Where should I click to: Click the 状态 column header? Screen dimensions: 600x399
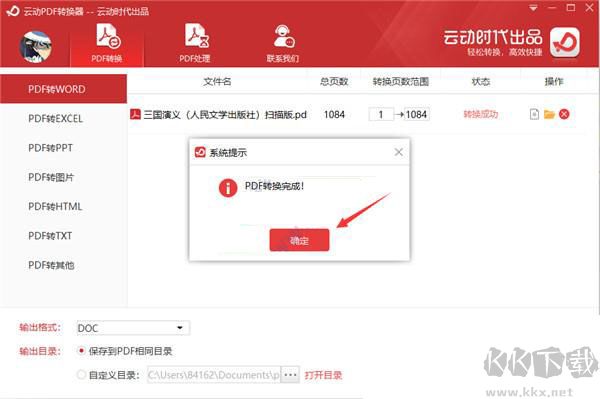click(481, 81)
